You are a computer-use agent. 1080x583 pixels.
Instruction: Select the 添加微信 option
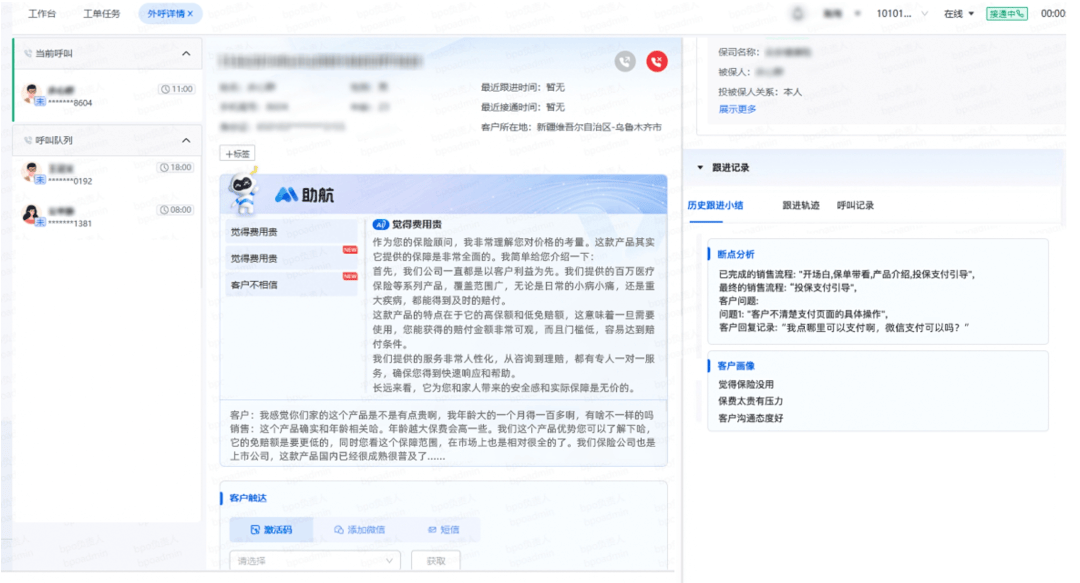pyautogui.click(x=359, y=530)
